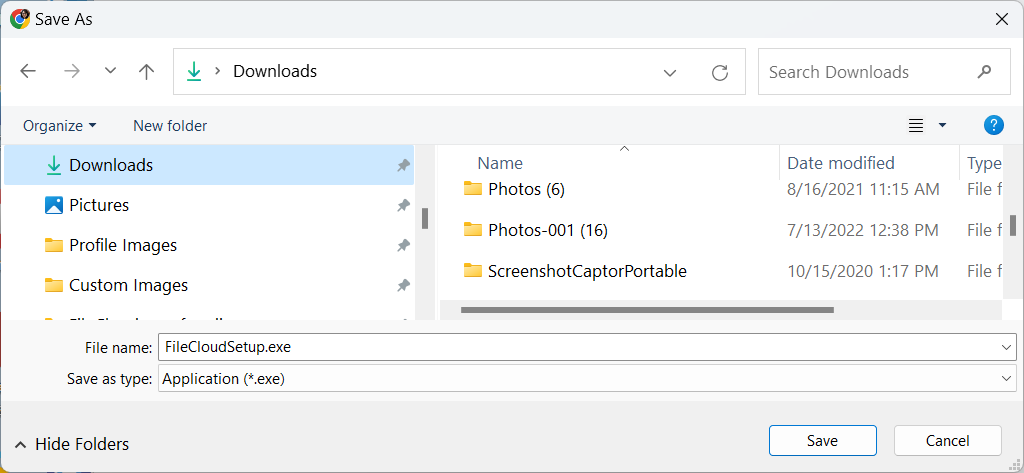
Task: Open the Recent locations dropdown arrow
Action: (110, 72)
